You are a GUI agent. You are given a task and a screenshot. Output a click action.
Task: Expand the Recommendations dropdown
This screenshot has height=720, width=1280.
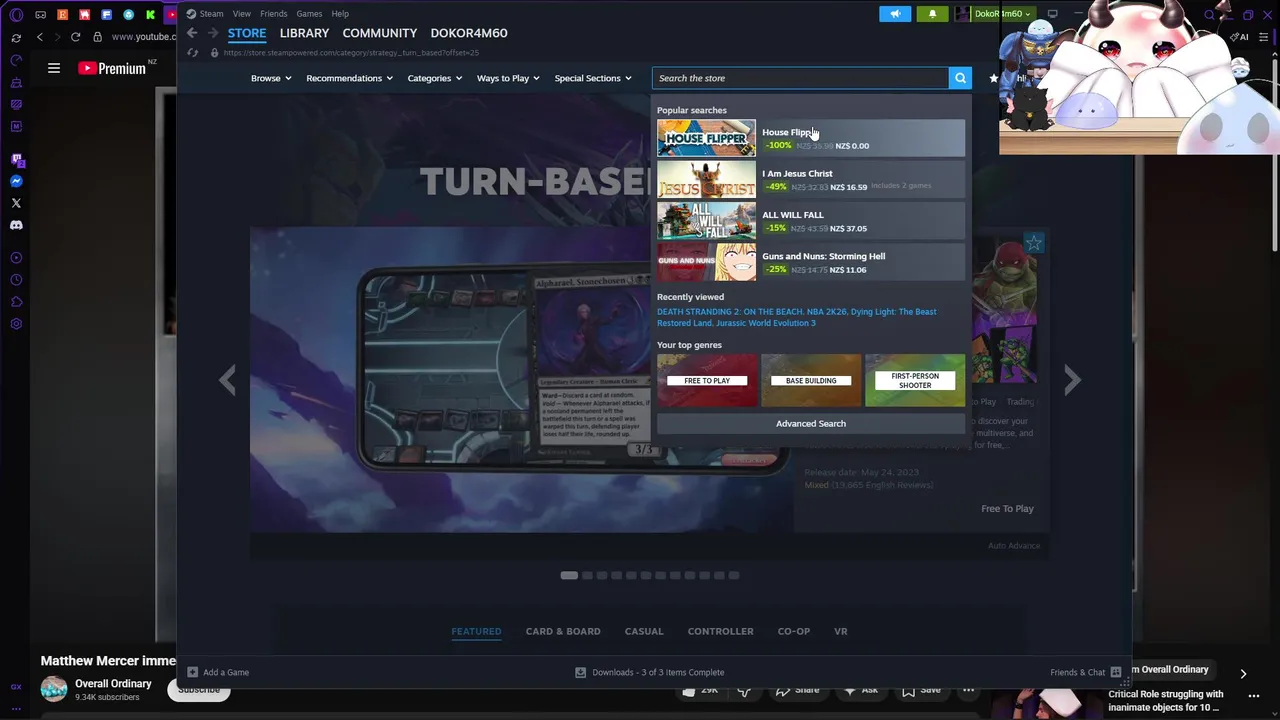click(349, 78)
